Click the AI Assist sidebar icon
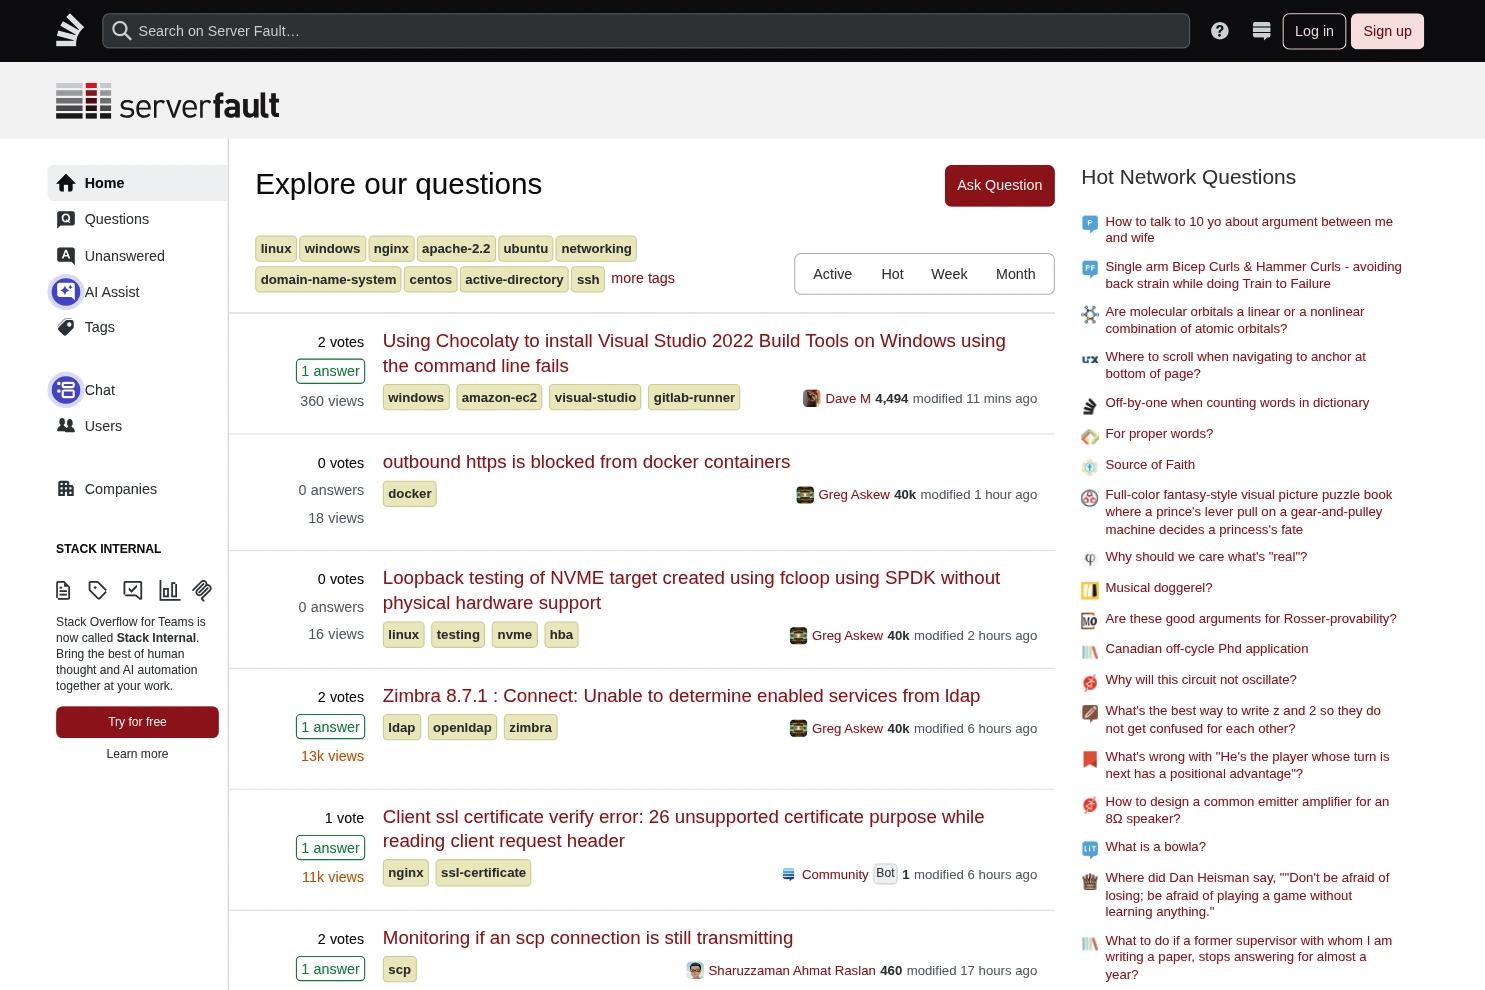Viewport: 1485px width, 990px height. click(x=66, y=292)
